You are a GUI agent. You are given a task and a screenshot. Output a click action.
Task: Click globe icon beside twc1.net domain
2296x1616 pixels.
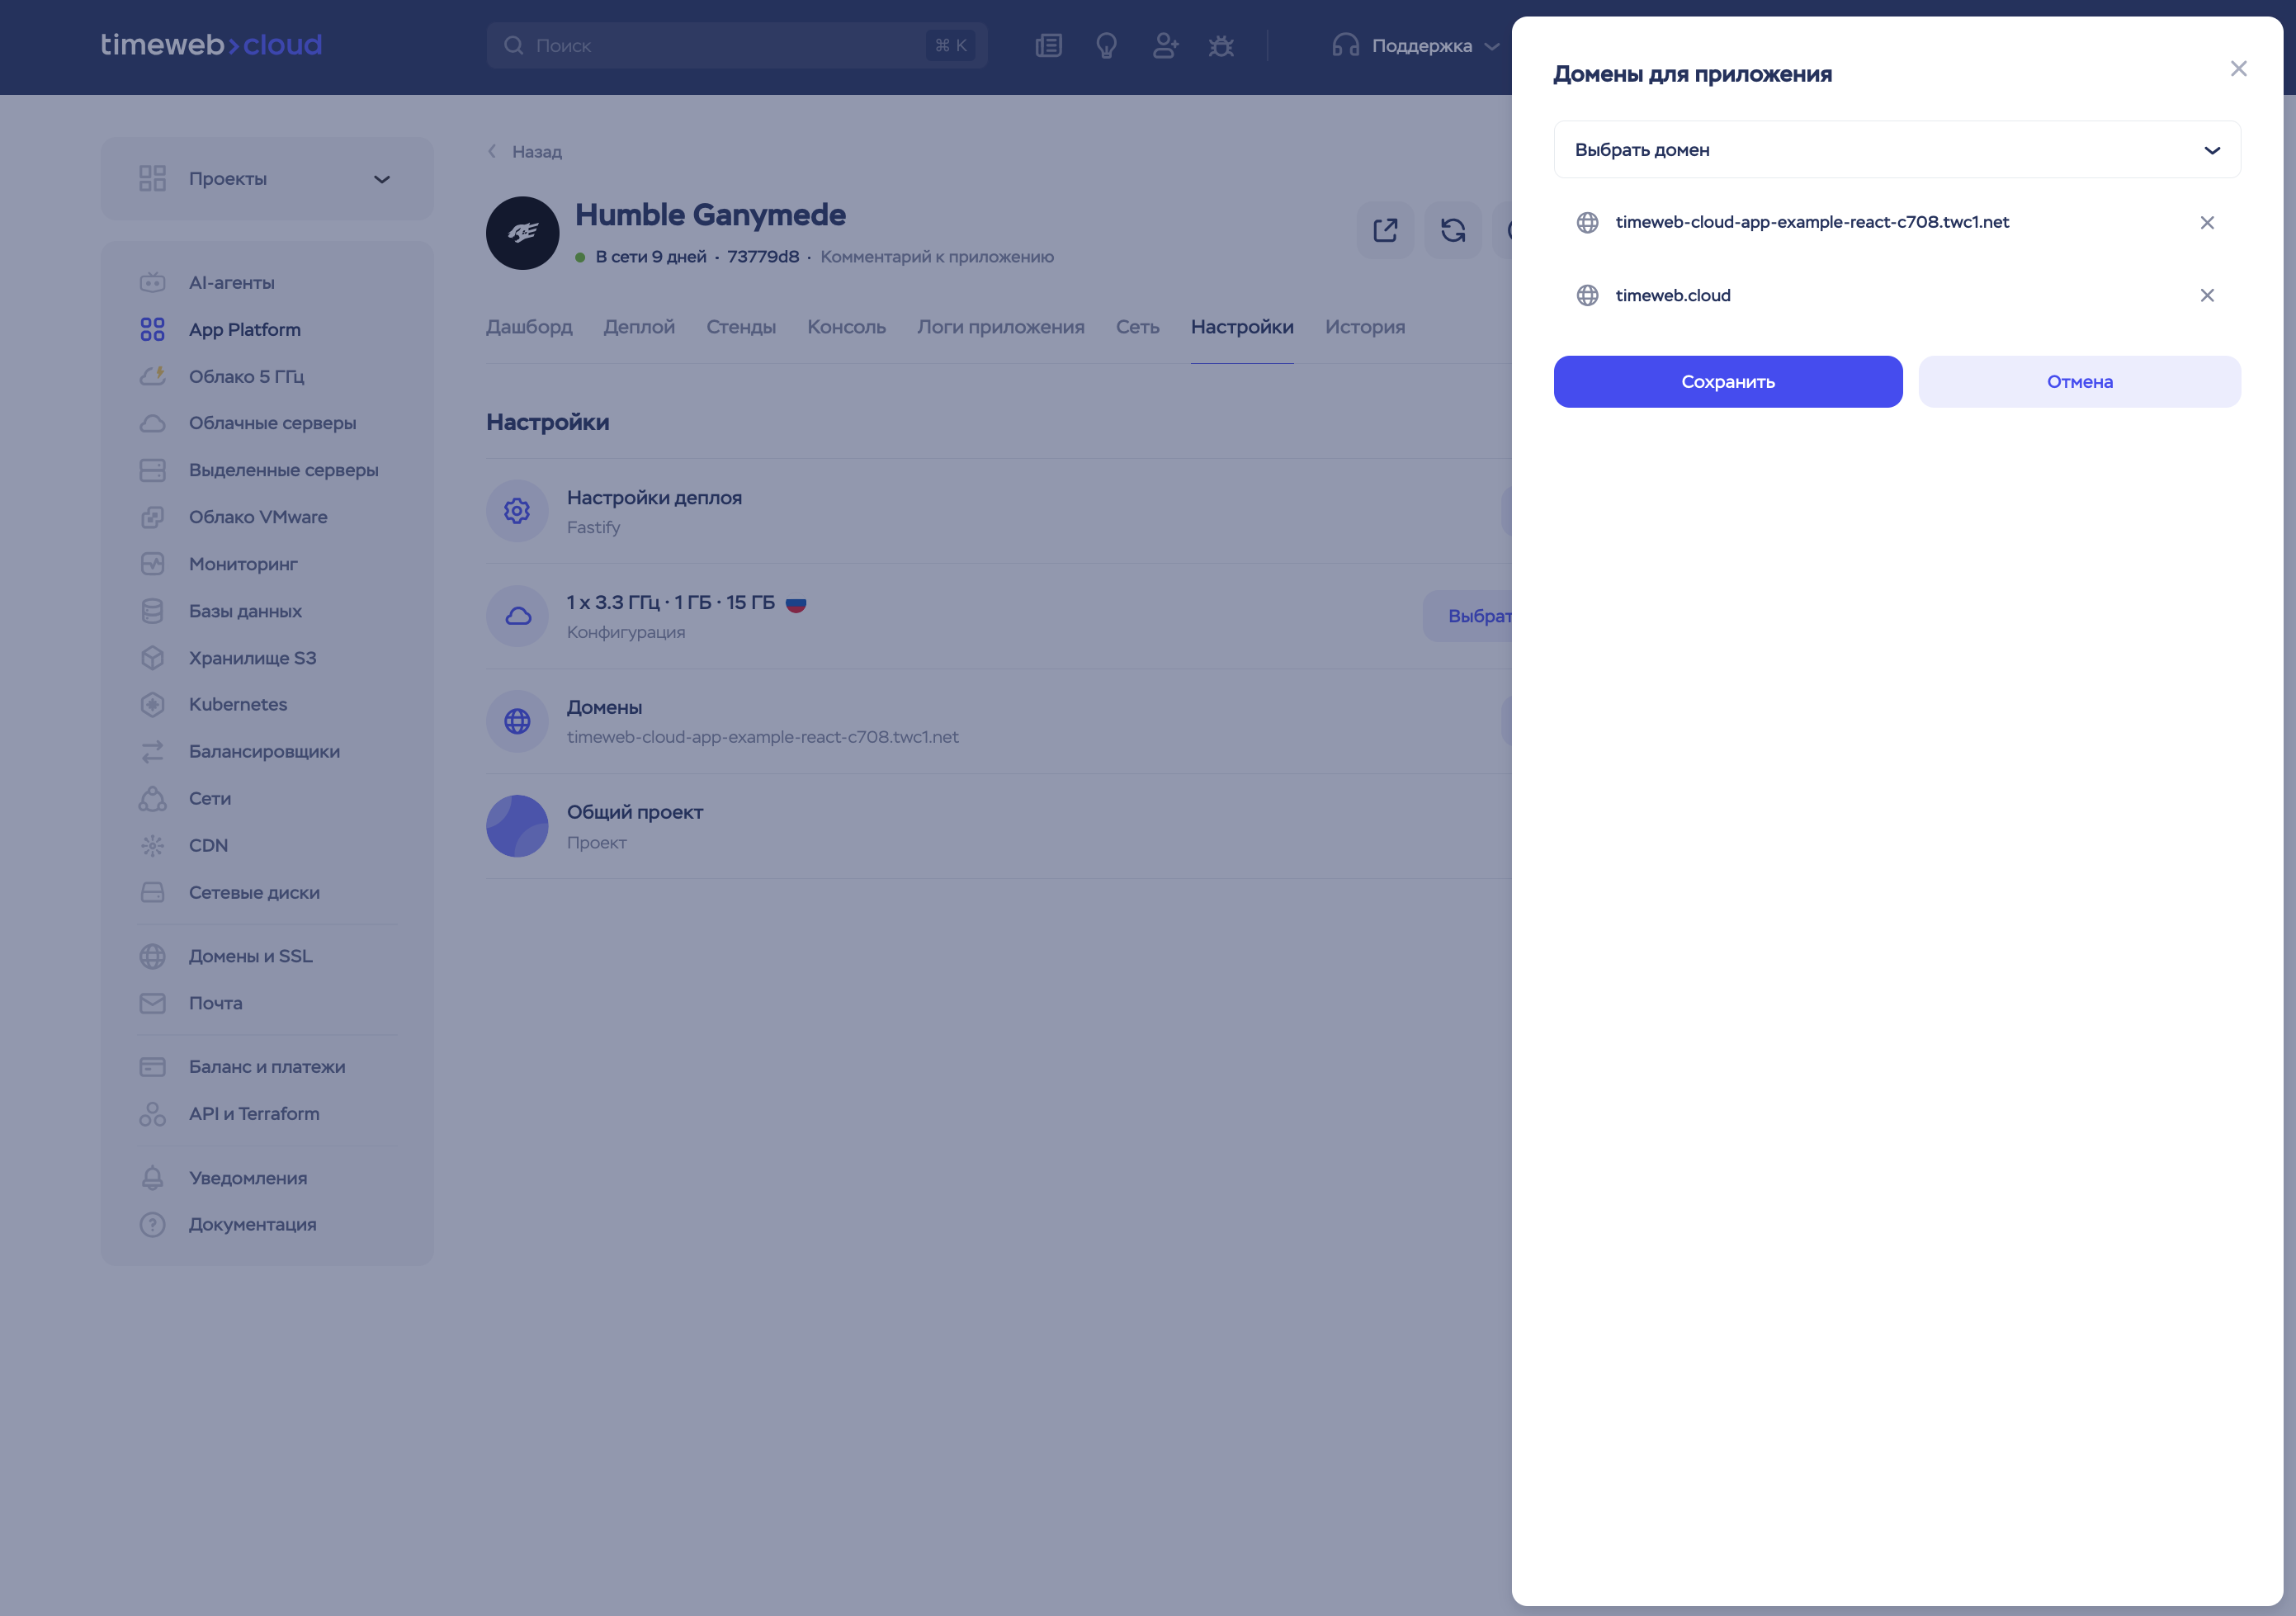click(x=1587, y=223)
